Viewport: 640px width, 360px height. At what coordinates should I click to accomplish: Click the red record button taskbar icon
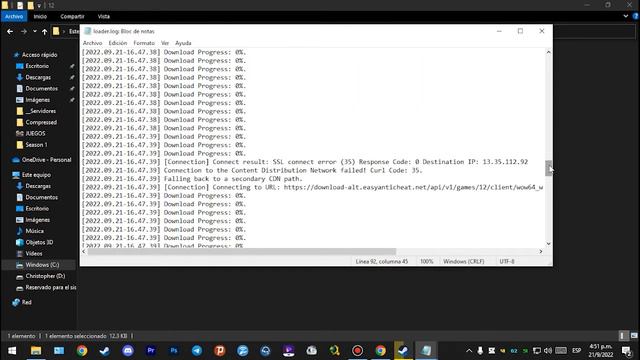coord(358,351)
